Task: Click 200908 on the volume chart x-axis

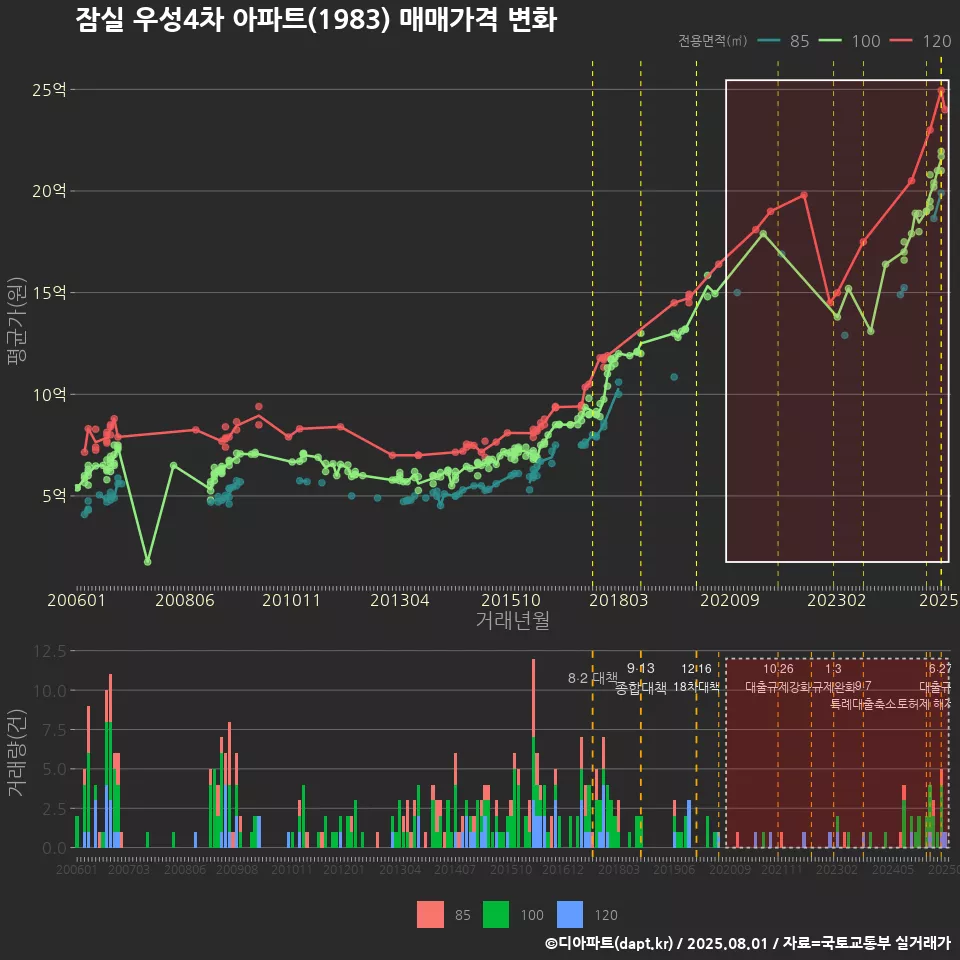Action: 237,869
